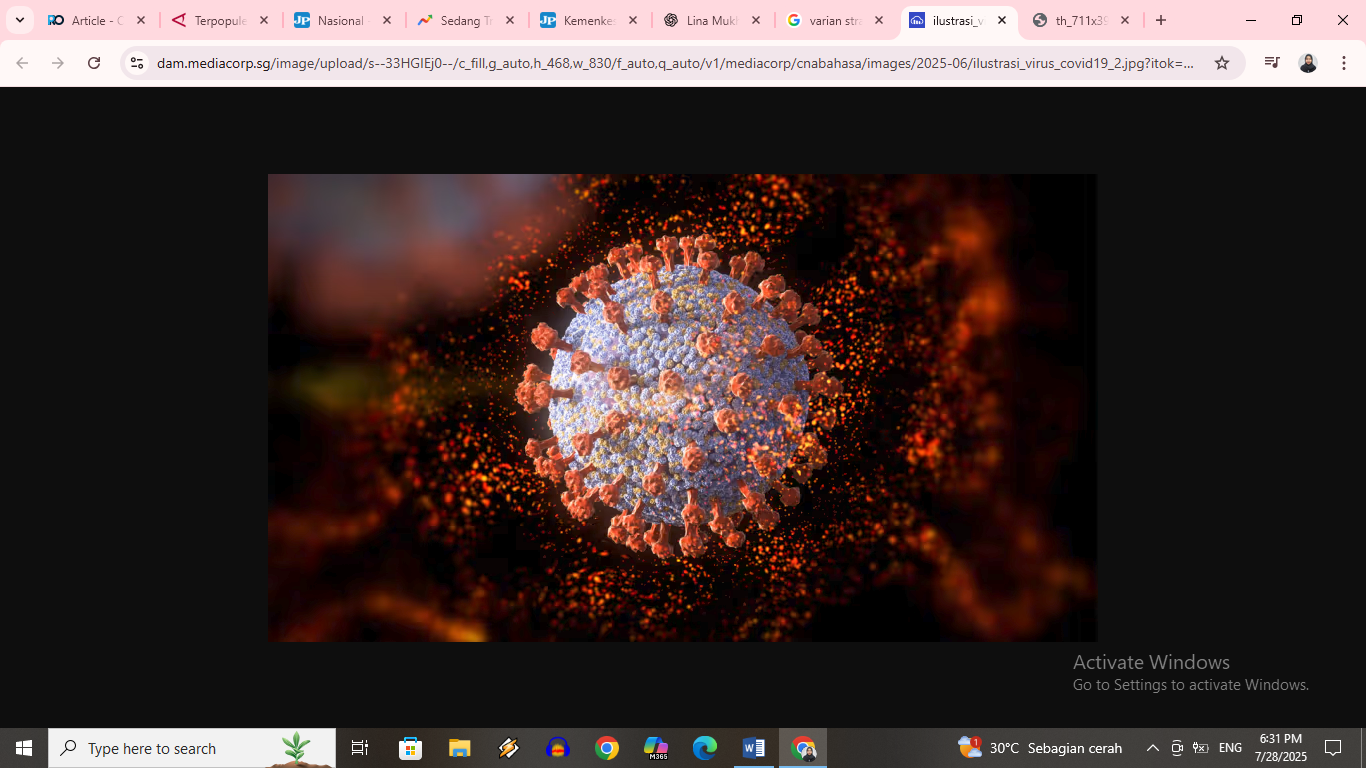Viewport: 1366px width, 768px height.
Task: Open the Windows Start menu
Action: click(x=24, y=748)
